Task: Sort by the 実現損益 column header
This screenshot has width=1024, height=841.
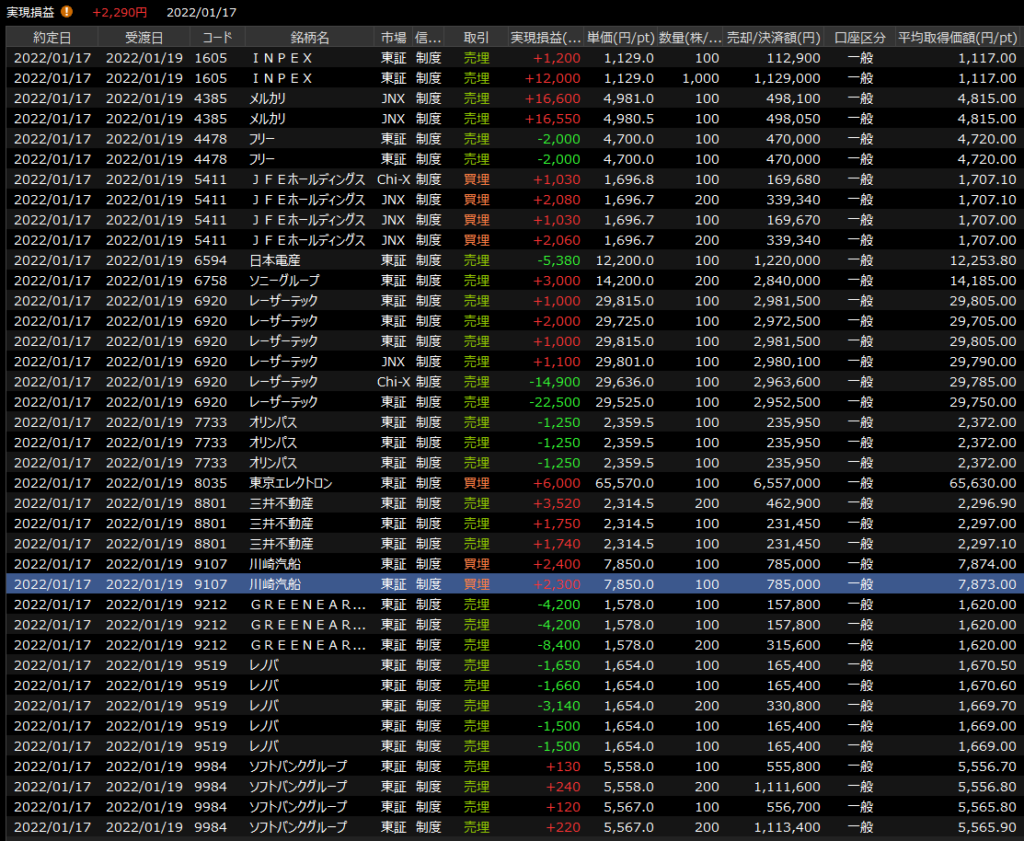Action: point(545,37)
